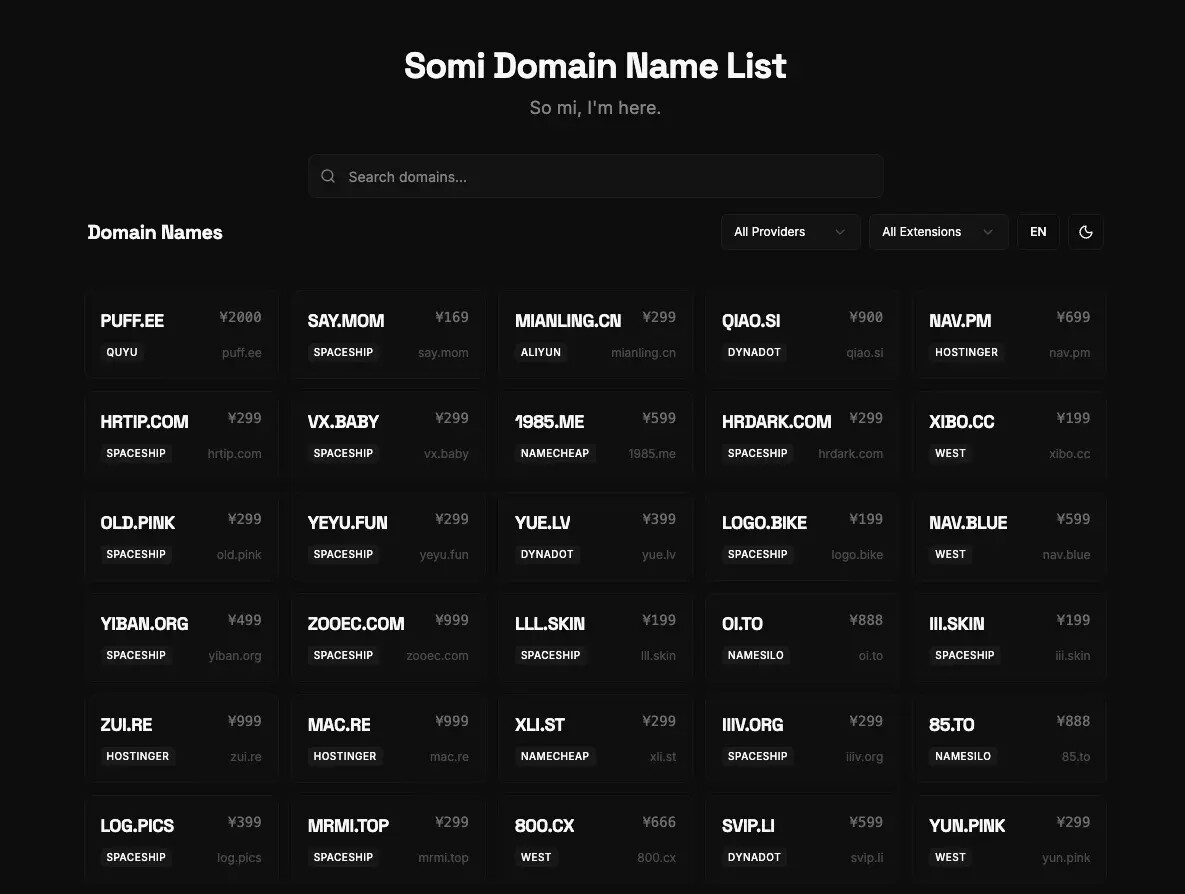Click the HOSTINGER tag under ZUI.RE
The height and width of the screenshot is (894, 1185).
pos(138,757)
